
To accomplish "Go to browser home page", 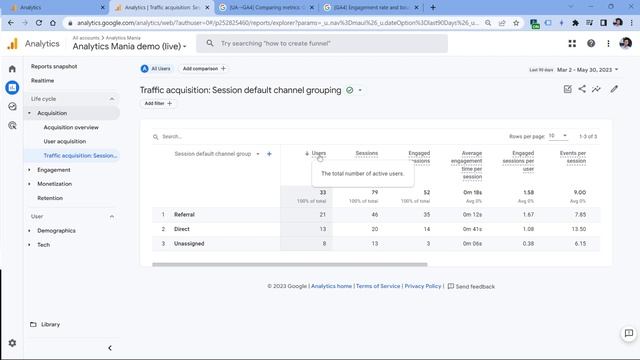I will click(x=53, y=23).
